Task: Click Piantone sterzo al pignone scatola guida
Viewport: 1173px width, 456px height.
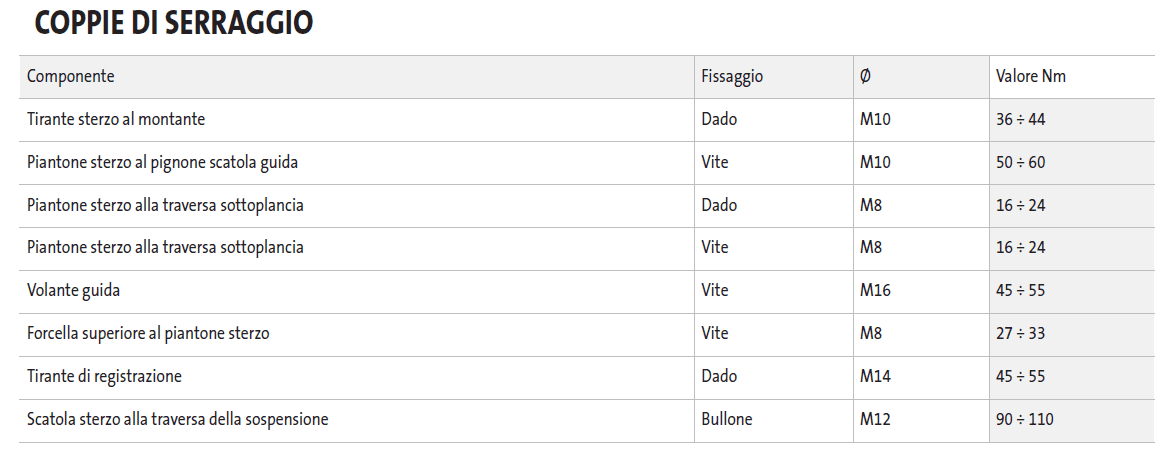Action: pos(162,162)
